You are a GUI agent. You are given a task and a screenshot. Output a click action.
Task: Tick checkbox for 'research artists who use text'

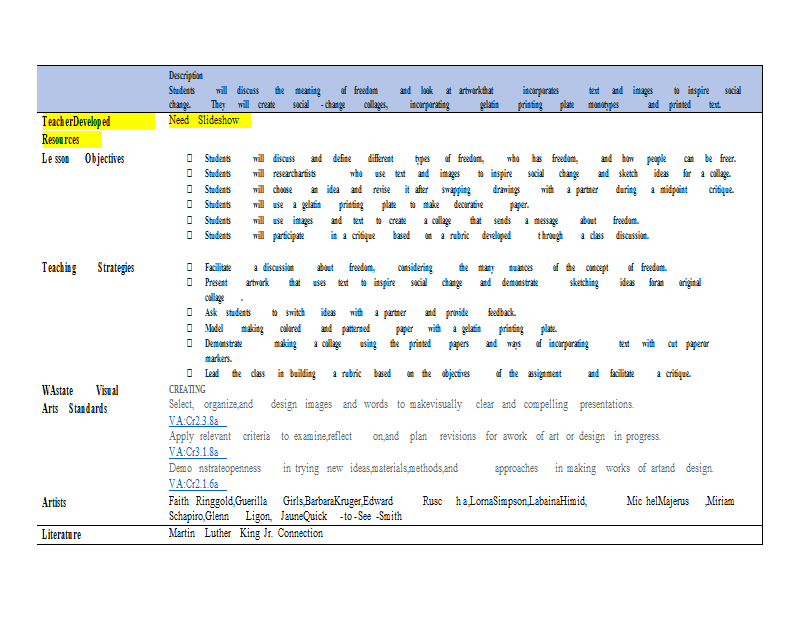[189, 173]
